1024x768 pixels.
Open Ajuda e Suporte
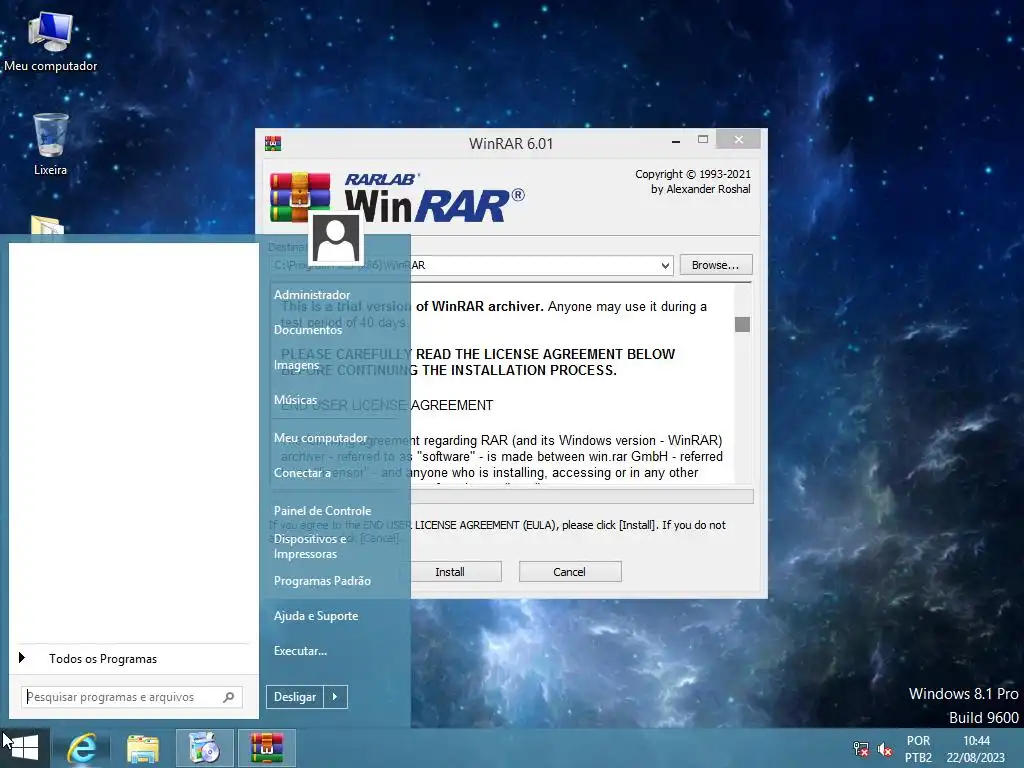pos(316,616)
